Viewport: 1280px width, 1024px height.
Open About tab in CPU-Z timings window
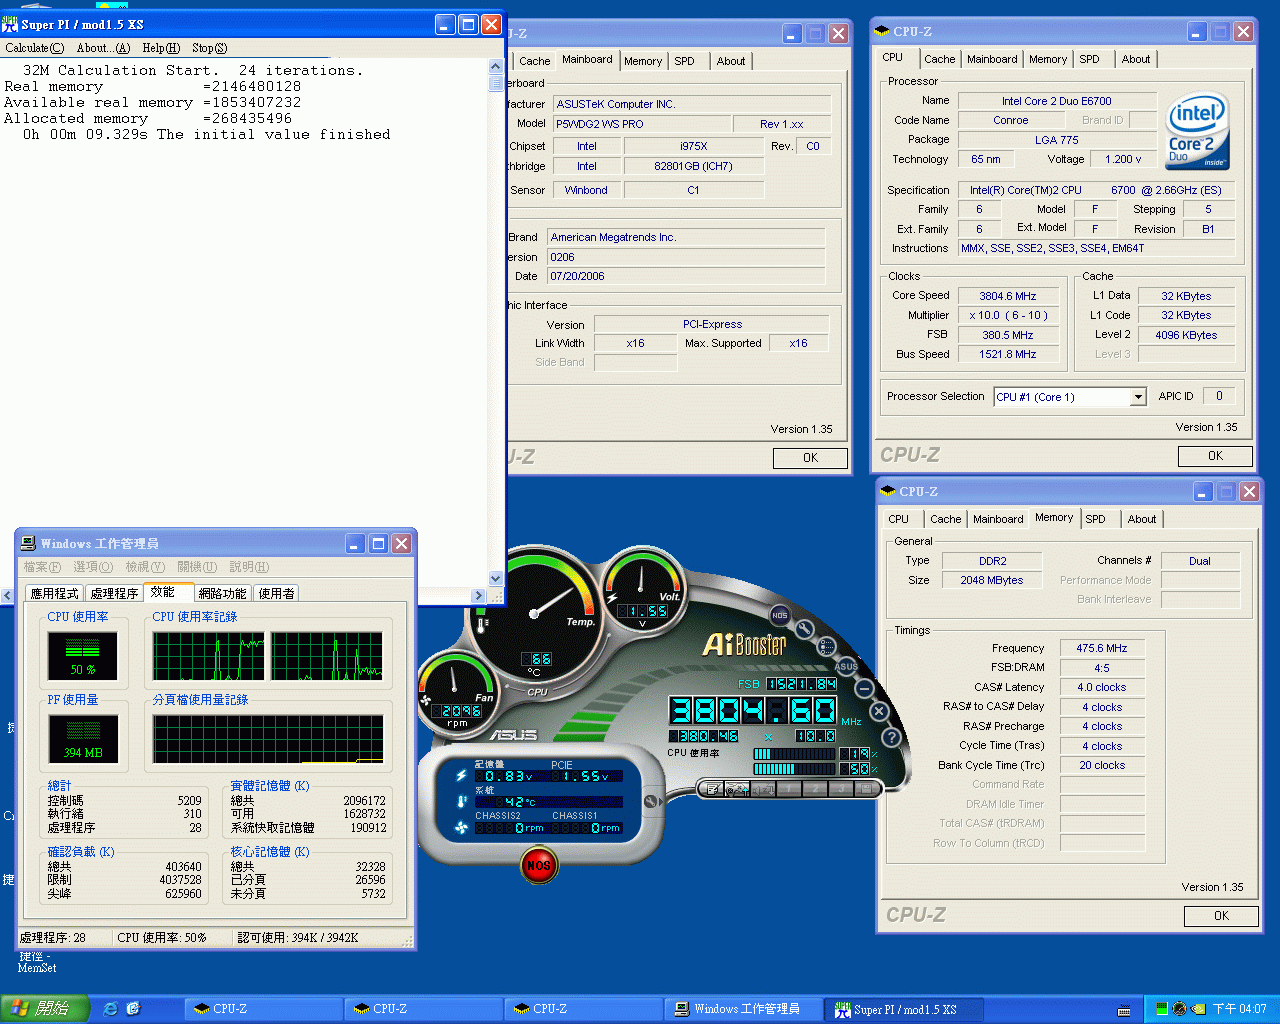1142,519
